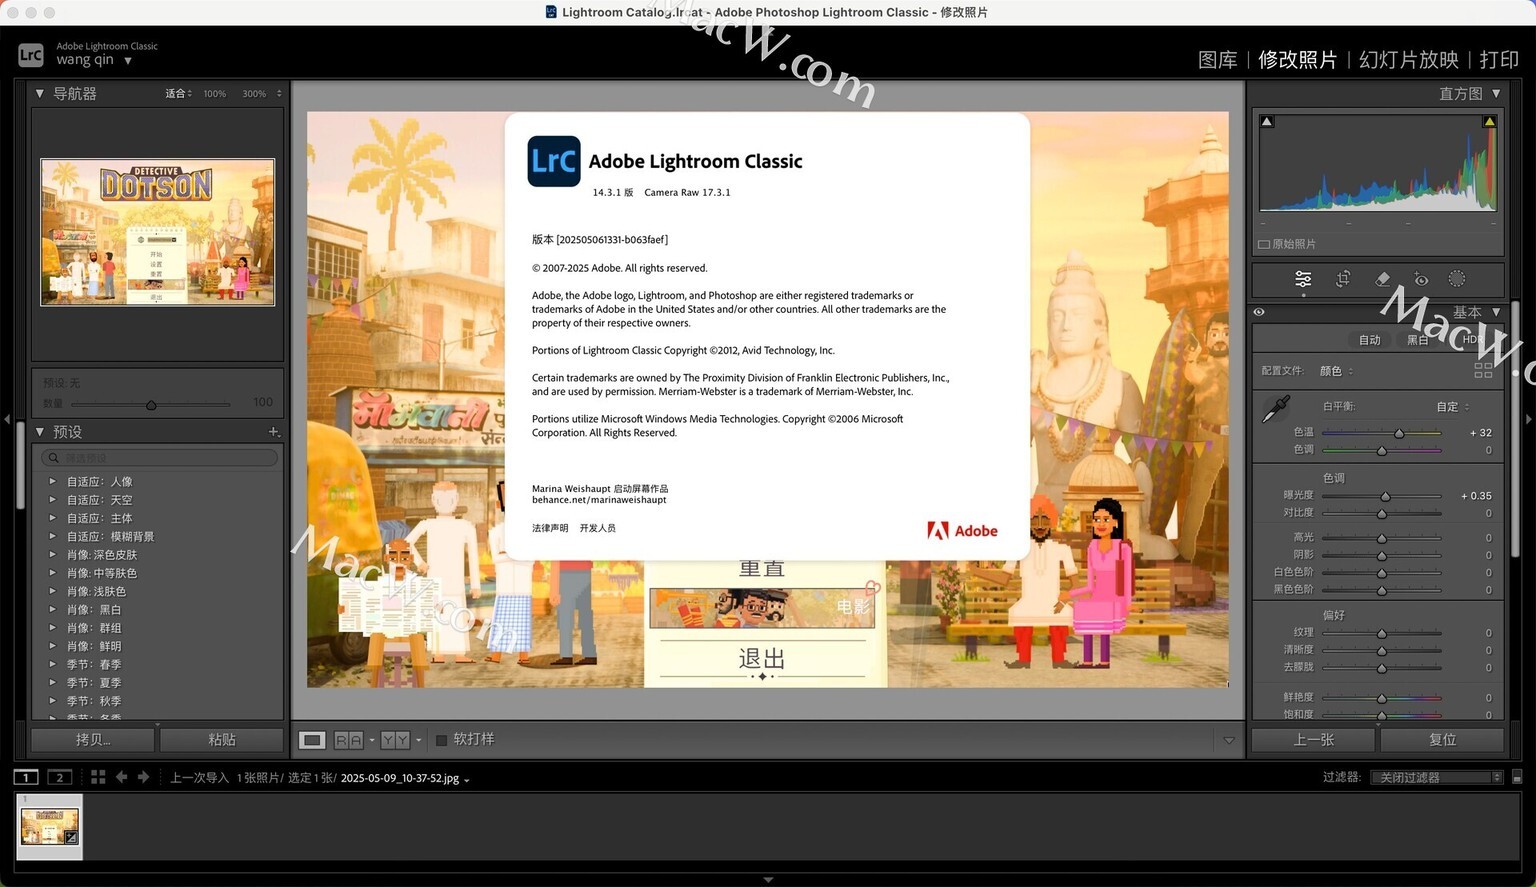Expand the 自适应: 人像 preset group
The height and width of the screenshot is (887, 1536).
pyautogui.click(x=53, y=481)
